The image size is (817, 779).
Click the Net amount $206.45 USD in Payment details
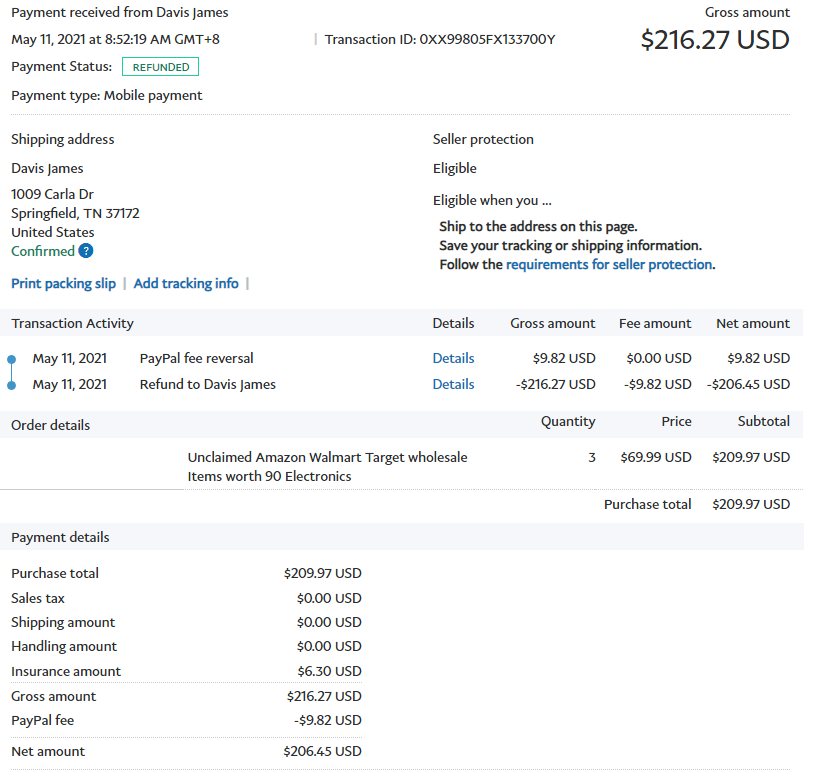[322, 751]
